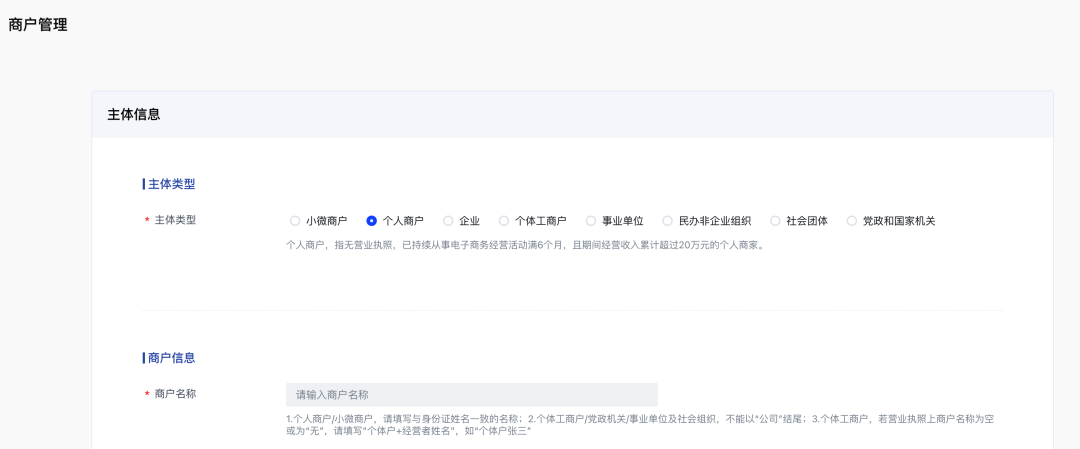Pick the 个体工商户 radio option

504,221
